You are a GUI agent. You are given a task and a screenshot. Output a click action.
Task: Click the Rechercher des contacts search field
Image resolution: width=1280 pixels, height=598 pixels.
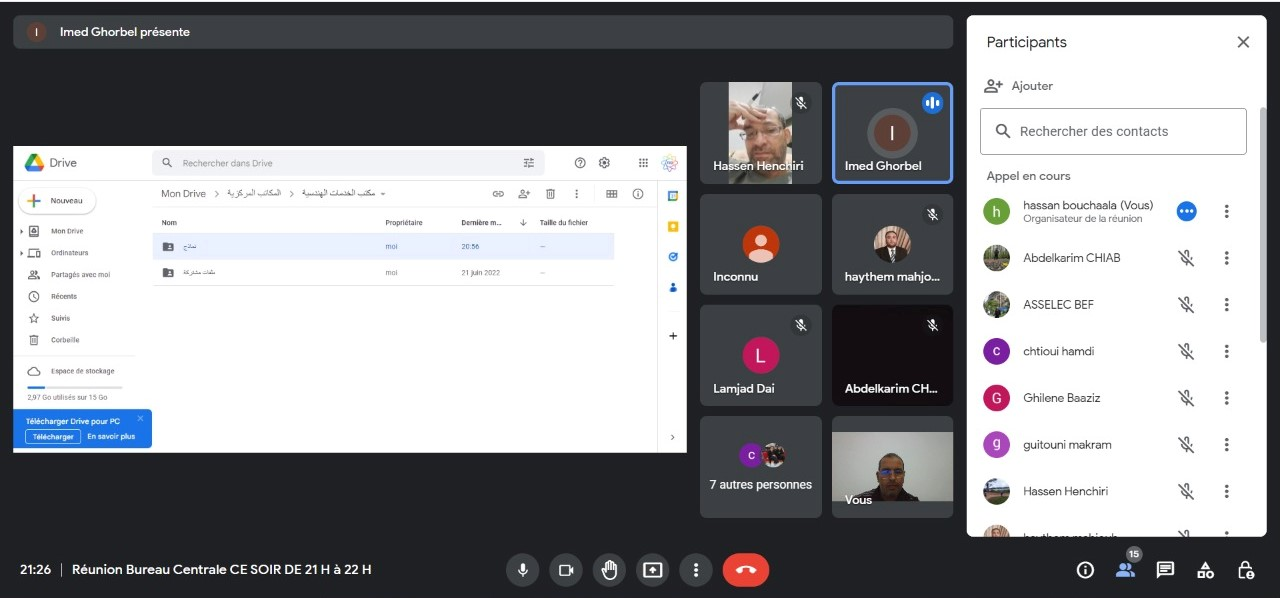[x=1113, y=131]
